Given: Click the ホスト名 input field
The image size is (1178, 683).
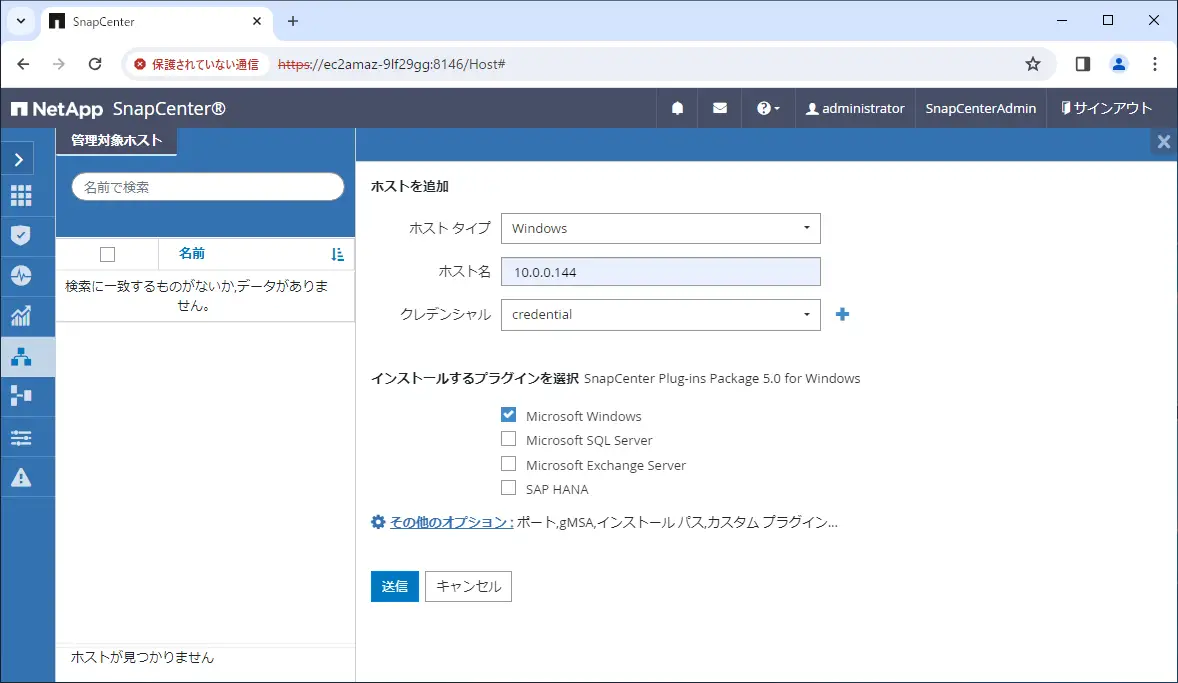Looking at the screenshot, I should tap(660, 272).
